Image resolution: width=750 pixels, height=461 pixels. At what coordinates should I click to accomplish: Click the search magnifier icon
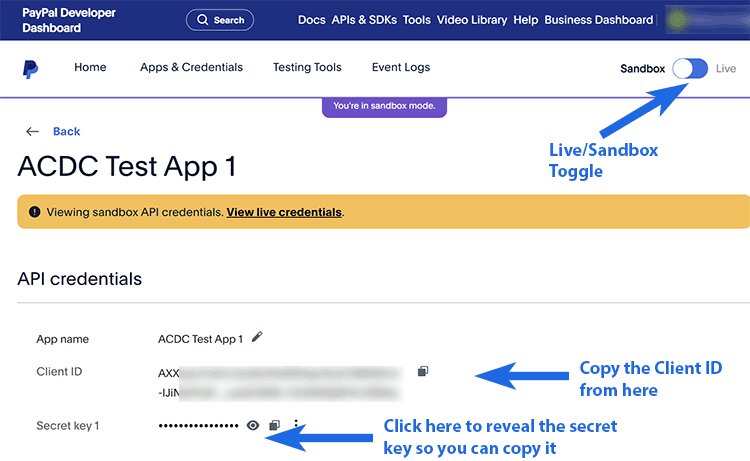click(203, 20)
